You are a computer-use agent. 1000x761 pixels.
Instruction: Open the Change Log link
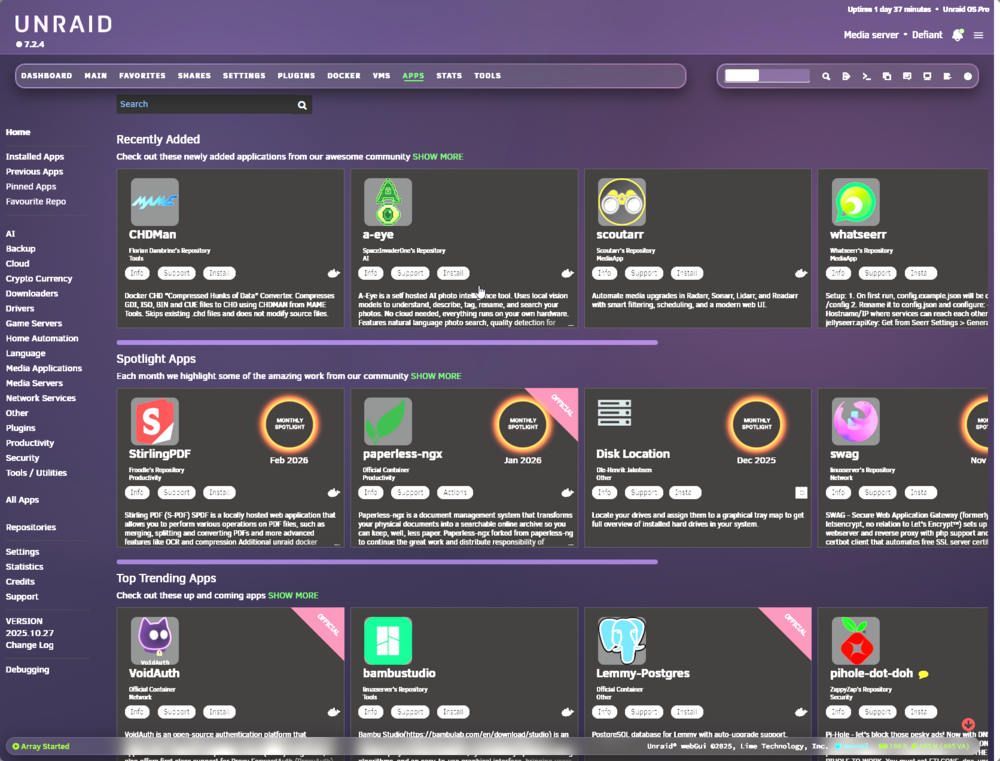[29, 646]
